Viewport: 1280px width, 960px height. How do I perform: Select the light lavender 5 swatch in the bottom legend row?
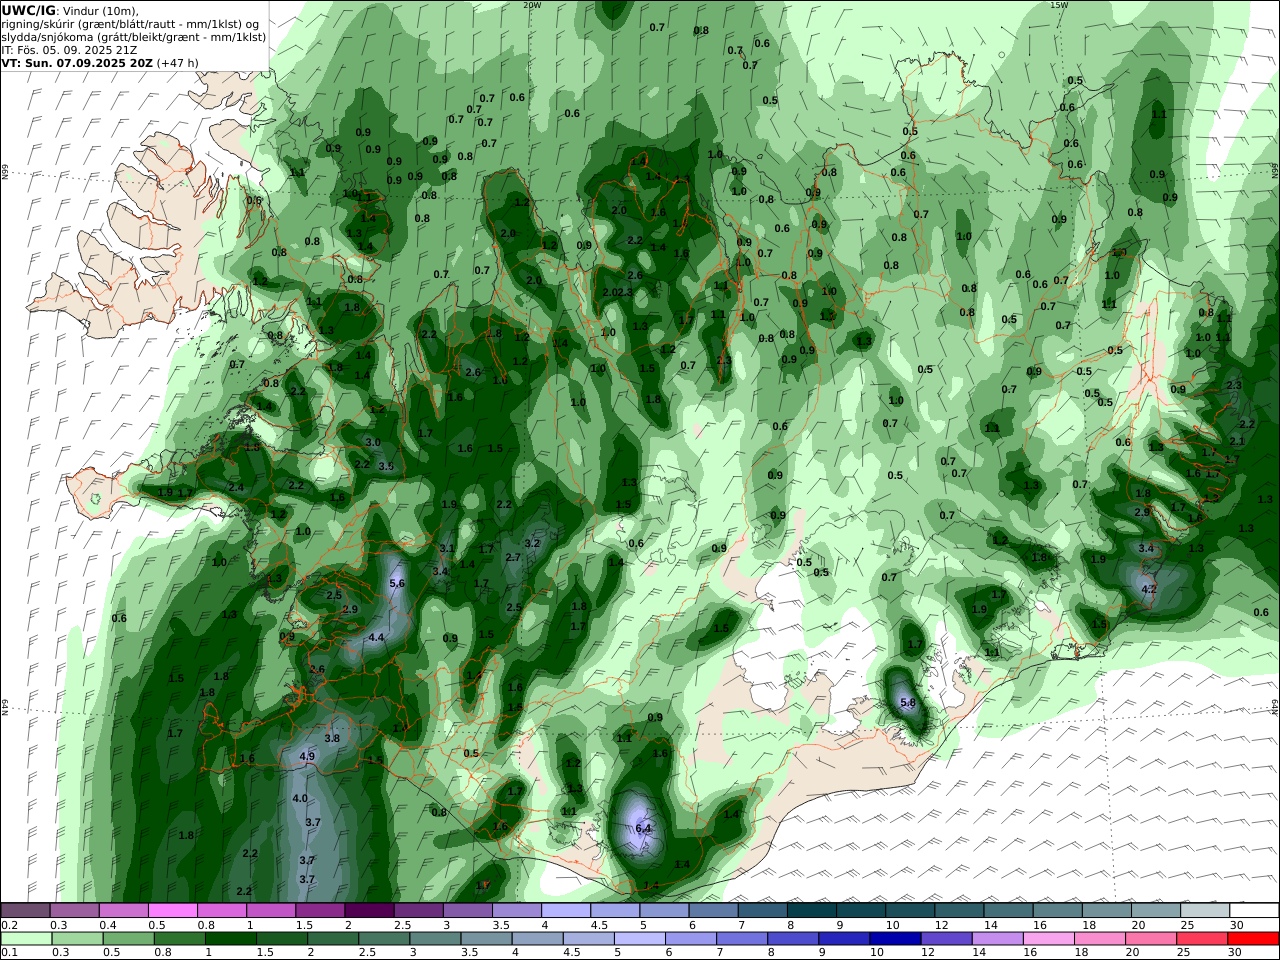pyautogui.click(x=639, y=939)
